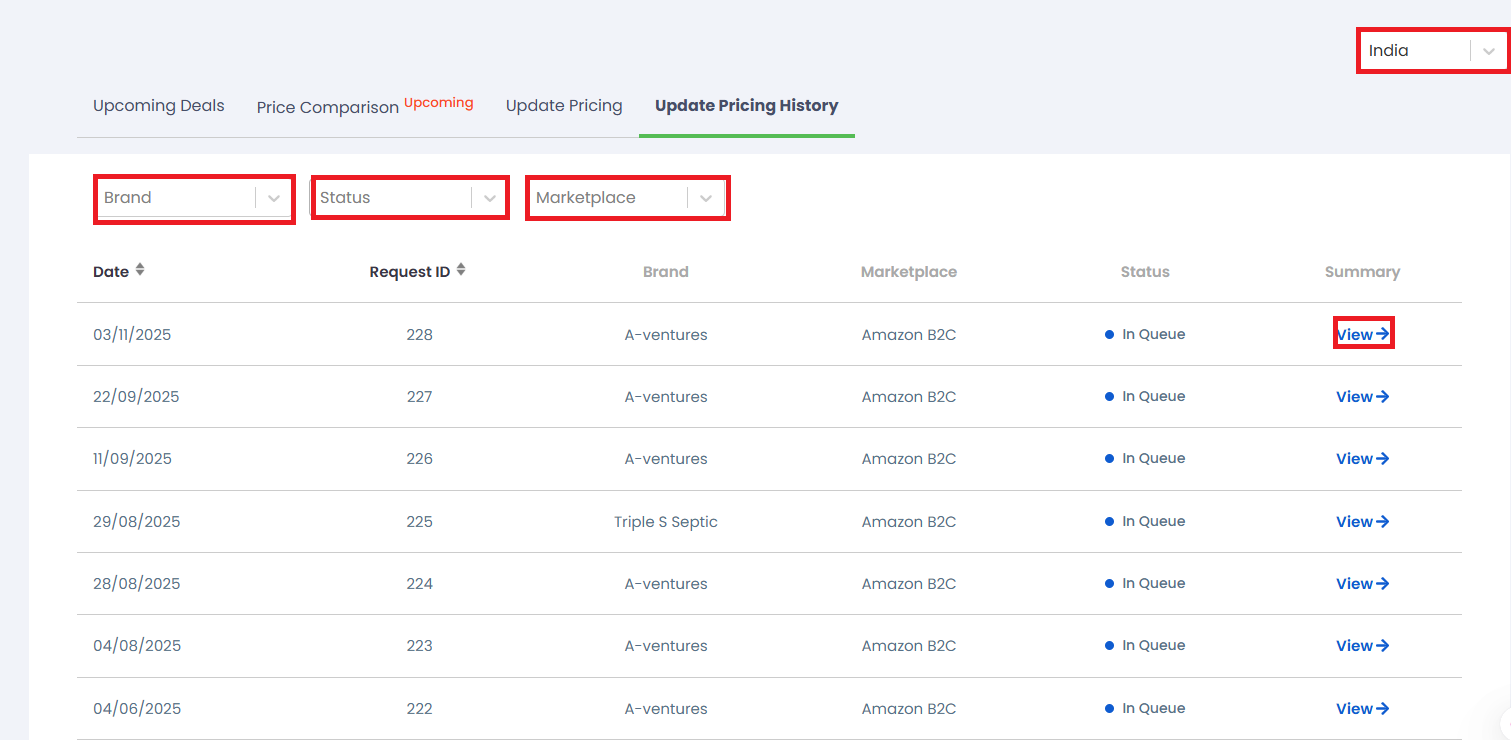
Task: Click the chevron arrow in Brand filter
Action: point(274,198)
